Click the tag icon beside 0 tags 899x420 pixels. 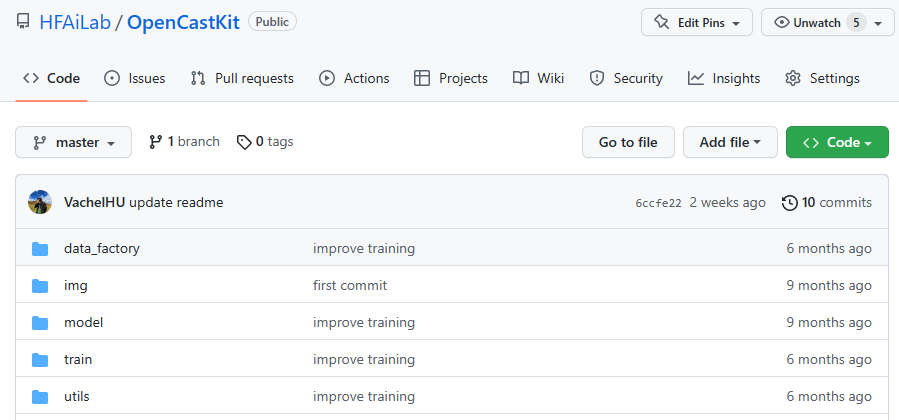pos(244,142)
